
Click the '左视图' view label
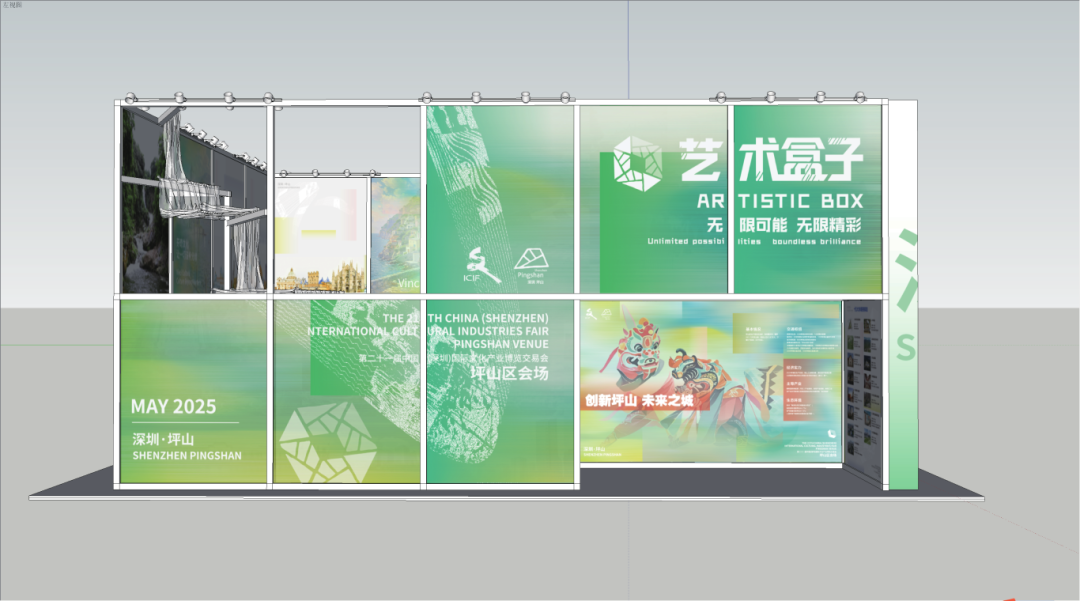pyautogui.click(x=14, y=6)
